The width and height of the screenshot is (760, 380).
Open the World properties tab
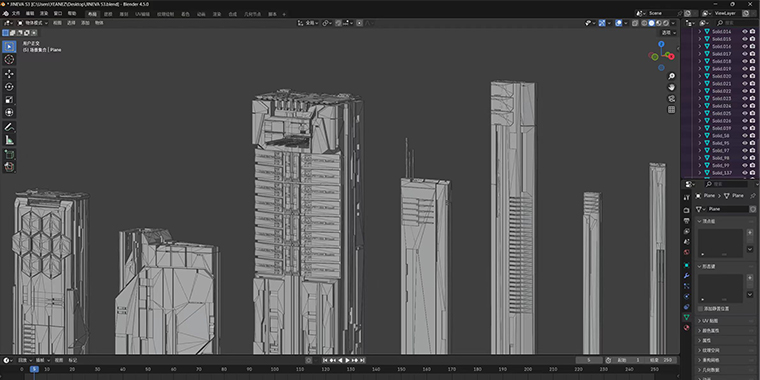686,252
